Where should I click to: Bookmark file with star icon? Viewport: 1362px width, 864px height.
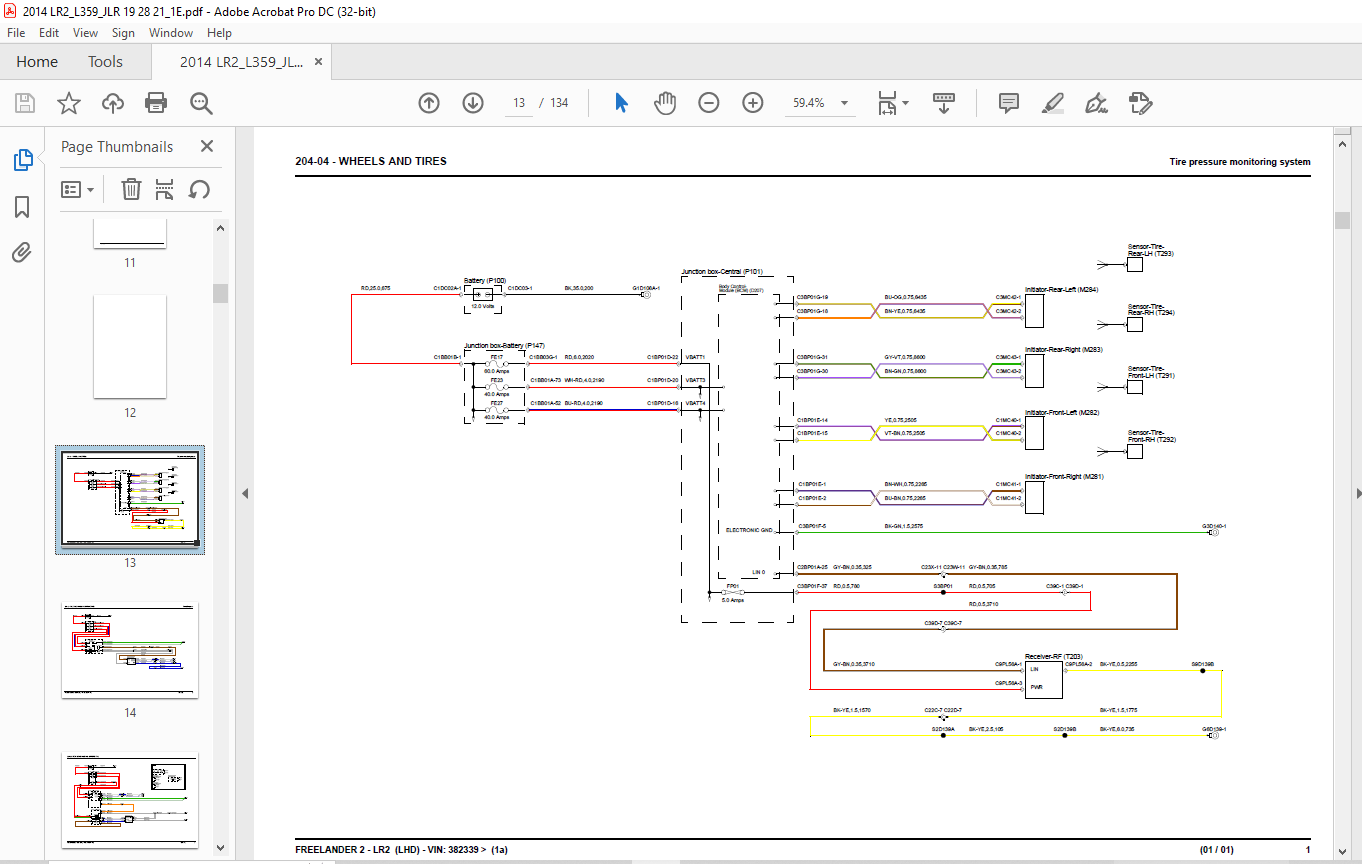click(x=68, y=103)
